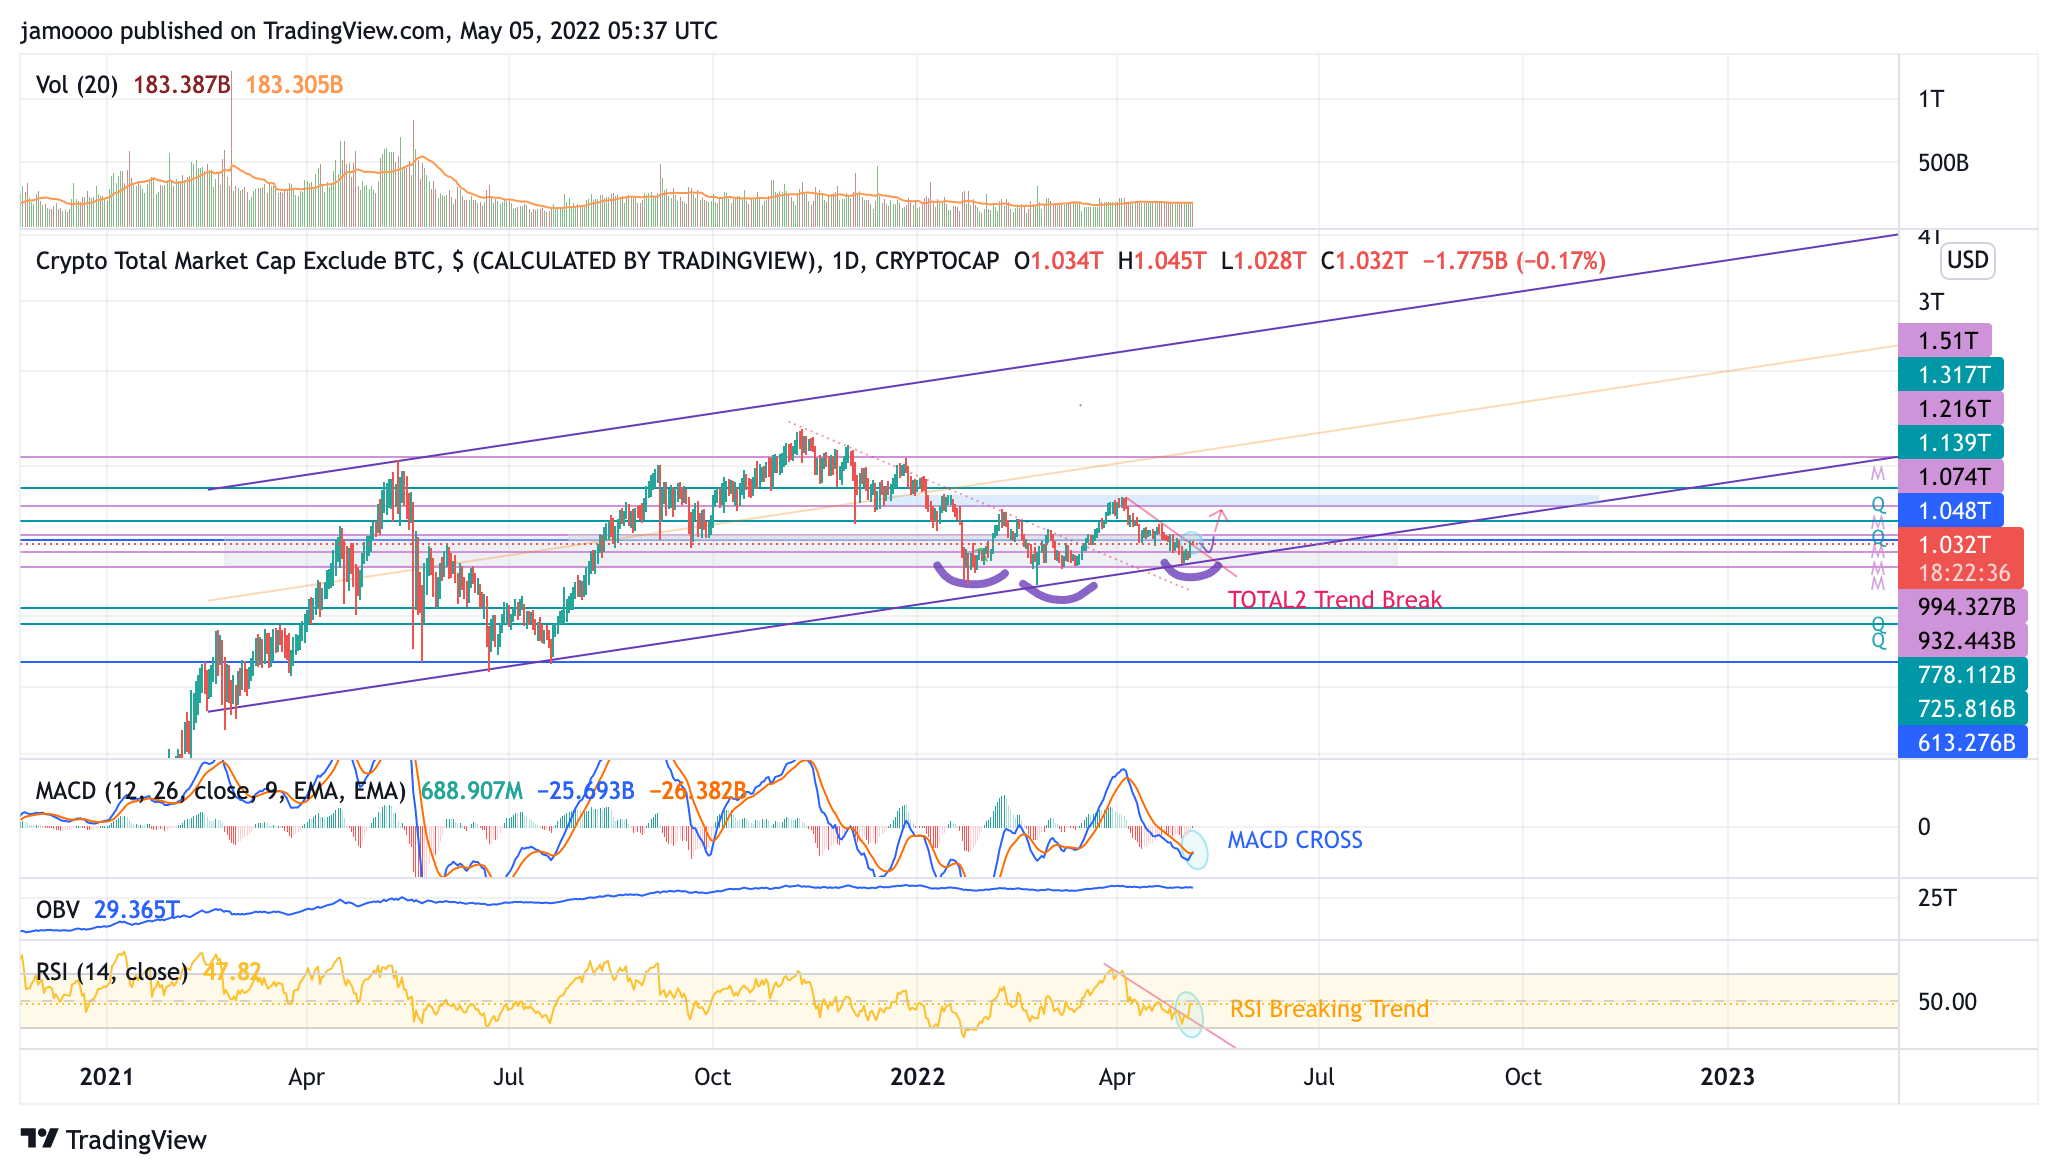This screenshot has width=2058, height=1174.
Task: Click the 183.305B volume MA value
Action: click(x=294, y=85)
